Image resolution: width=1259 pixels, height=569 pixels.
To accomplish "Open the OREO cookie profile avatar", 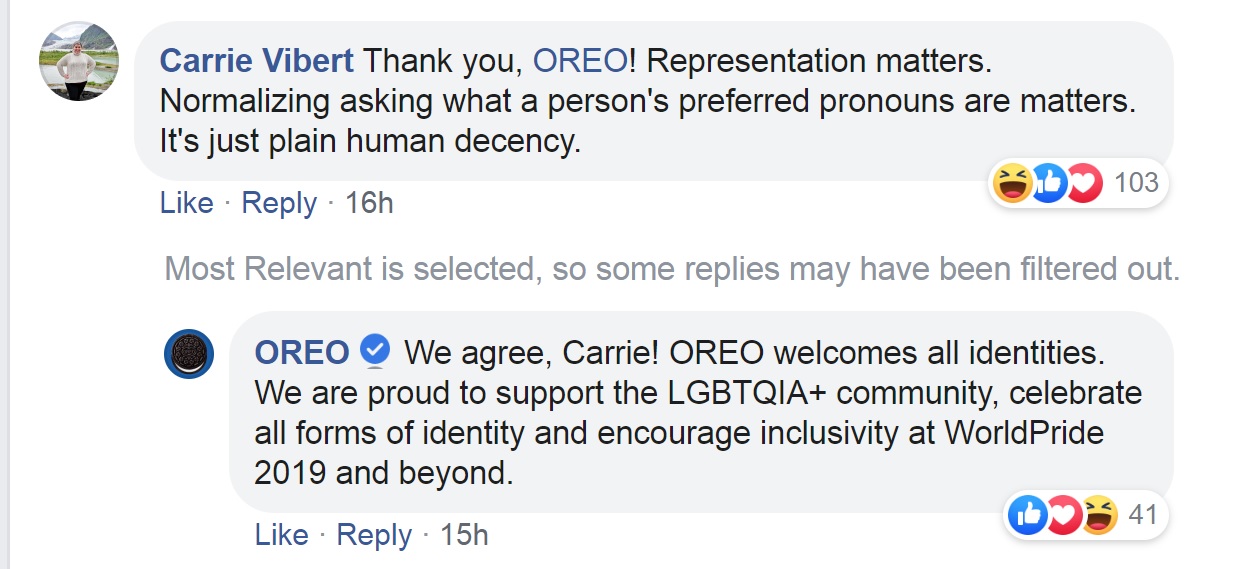I will tap(189, 353).
